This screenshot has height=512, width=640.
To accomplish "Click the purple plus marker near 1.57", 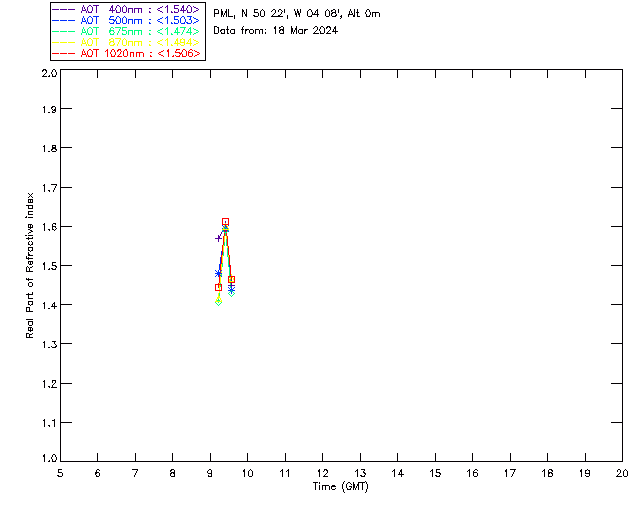I will [x=218, y=238].
